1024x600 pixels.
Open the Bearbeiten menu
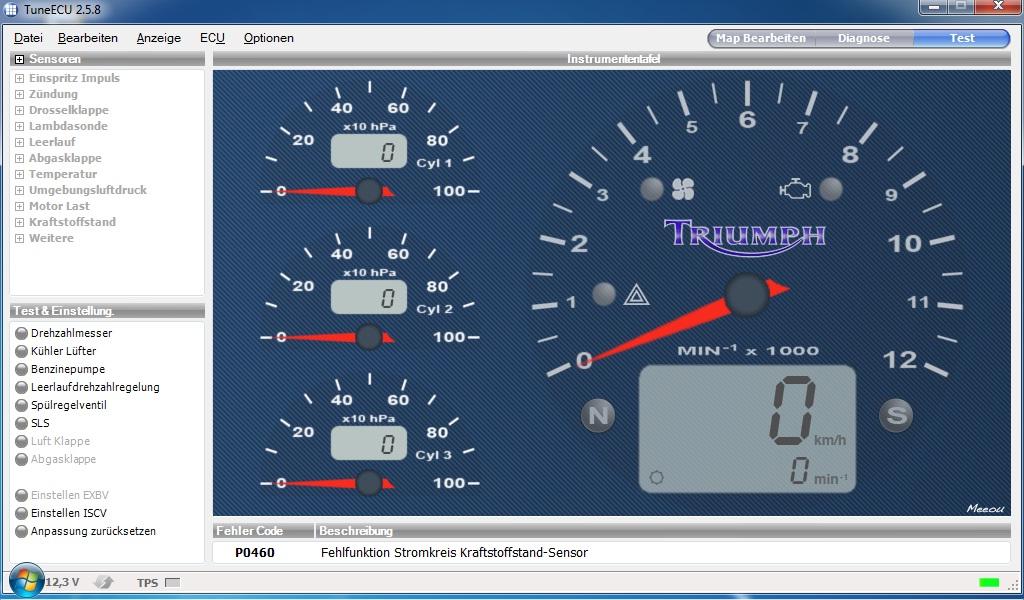pyautogui.click(x=88, y=38)
